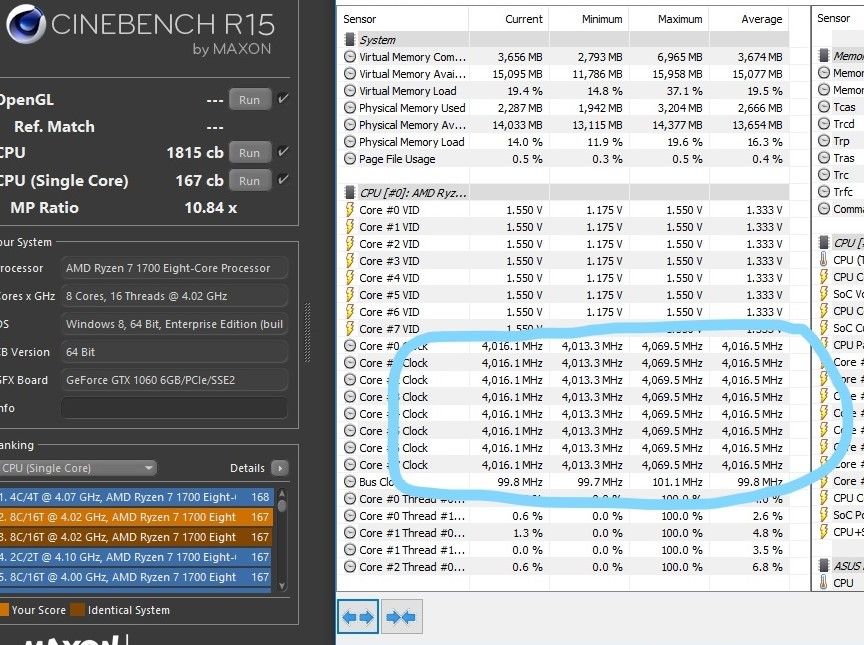Click the Processor field AMD Ryzen 7 1700
The width and height of the screenshot is (864, 645).
click(174, 268)
